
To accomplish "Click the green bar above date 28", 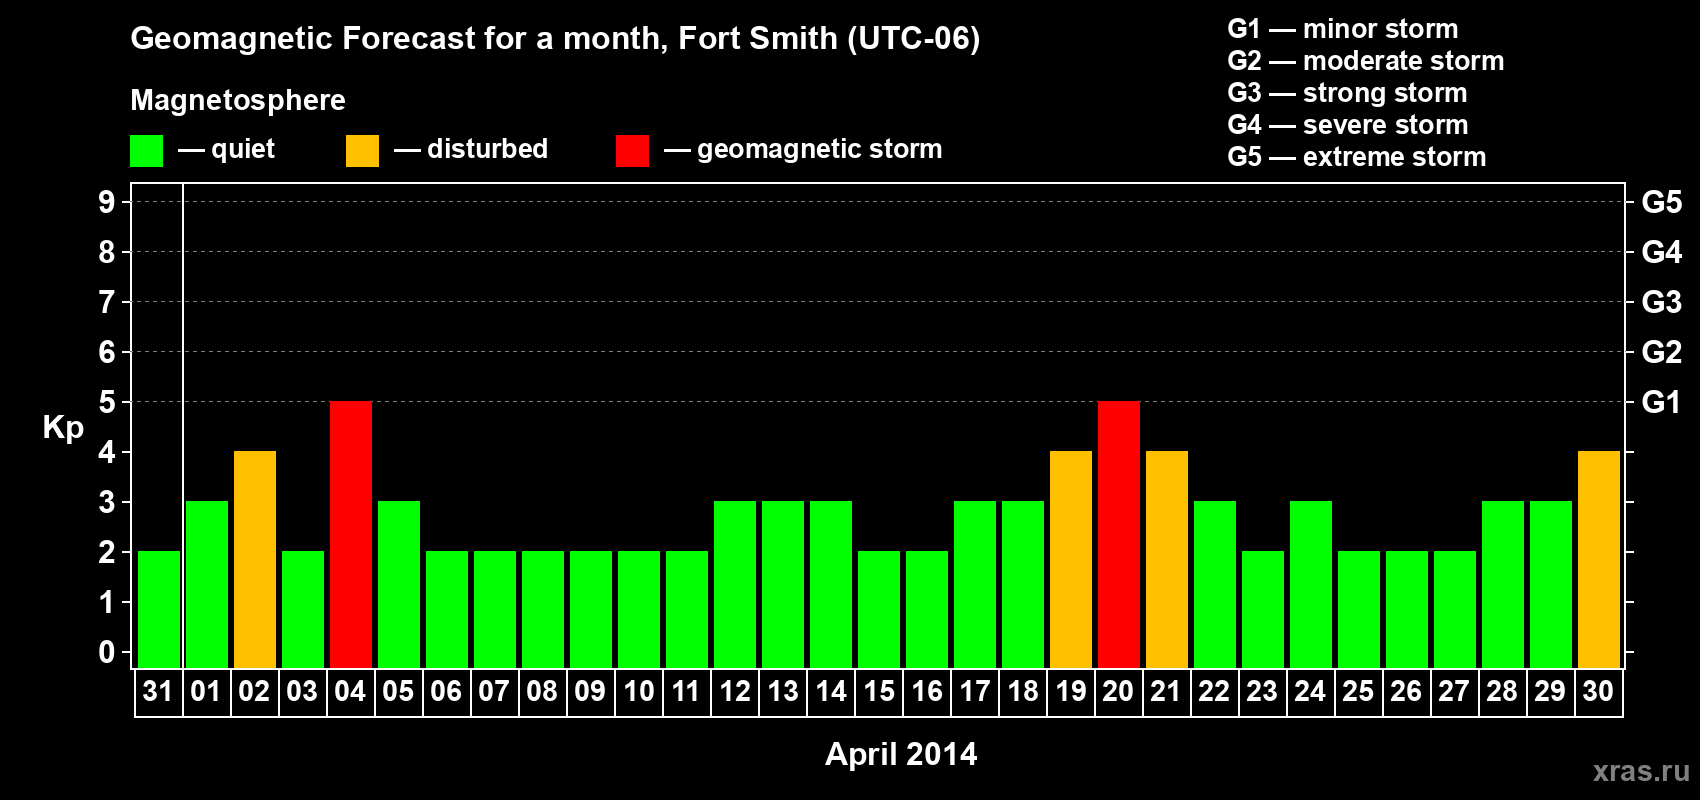I will pos(1503,584).
